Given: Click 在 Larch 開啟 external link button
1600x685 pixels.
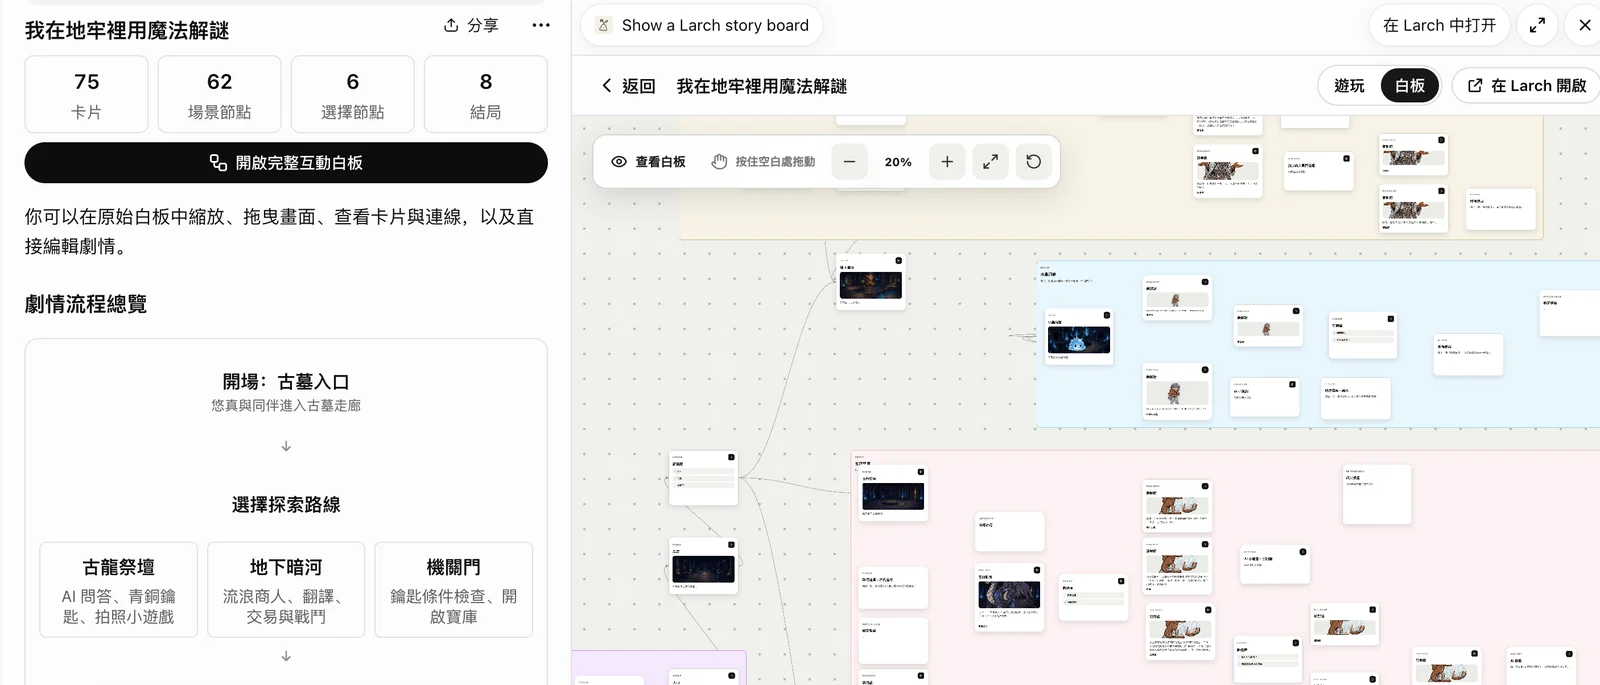Looking at the screenshot, I should coord(1527,86).
